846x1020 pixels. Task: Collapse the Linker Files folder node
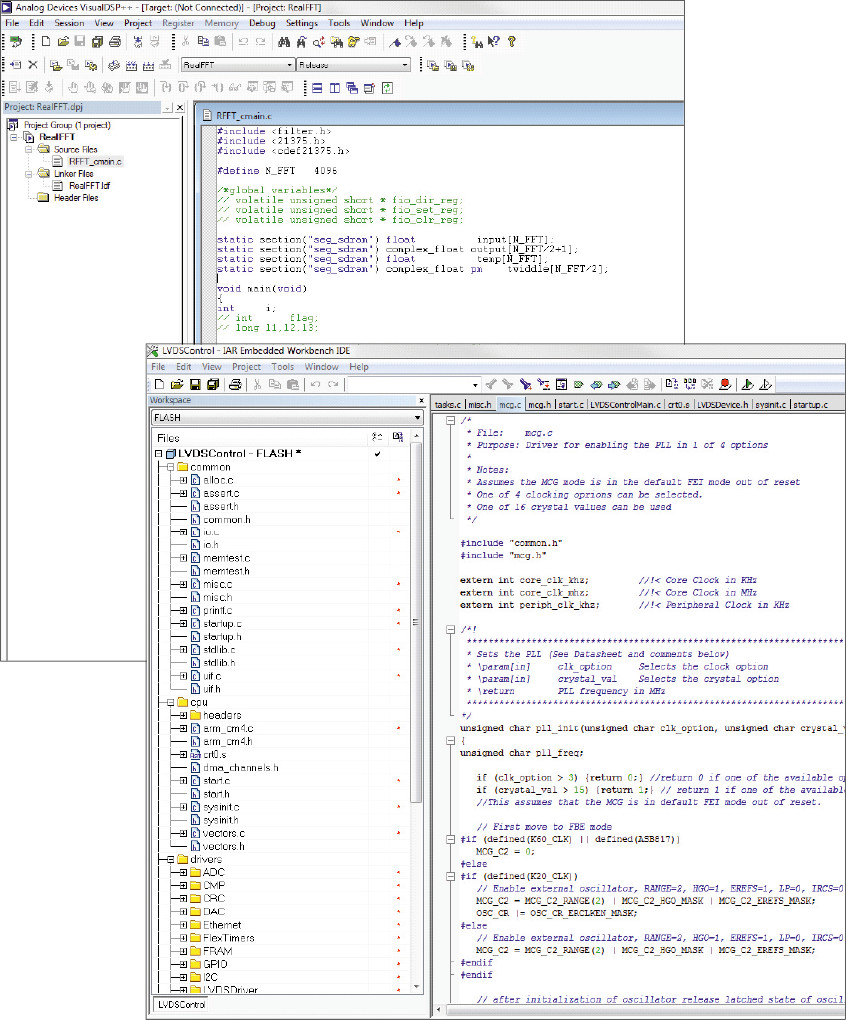point(29,174)
